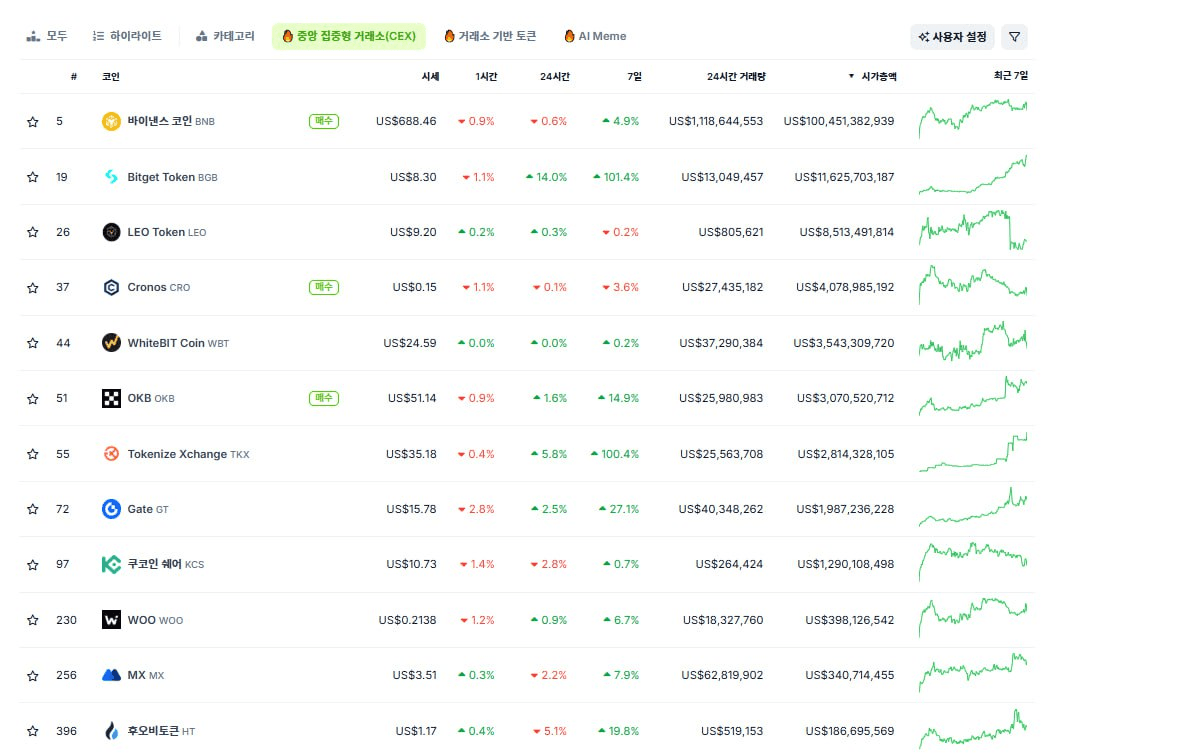Sort by 코인 name column header

(x=111, y=76)
